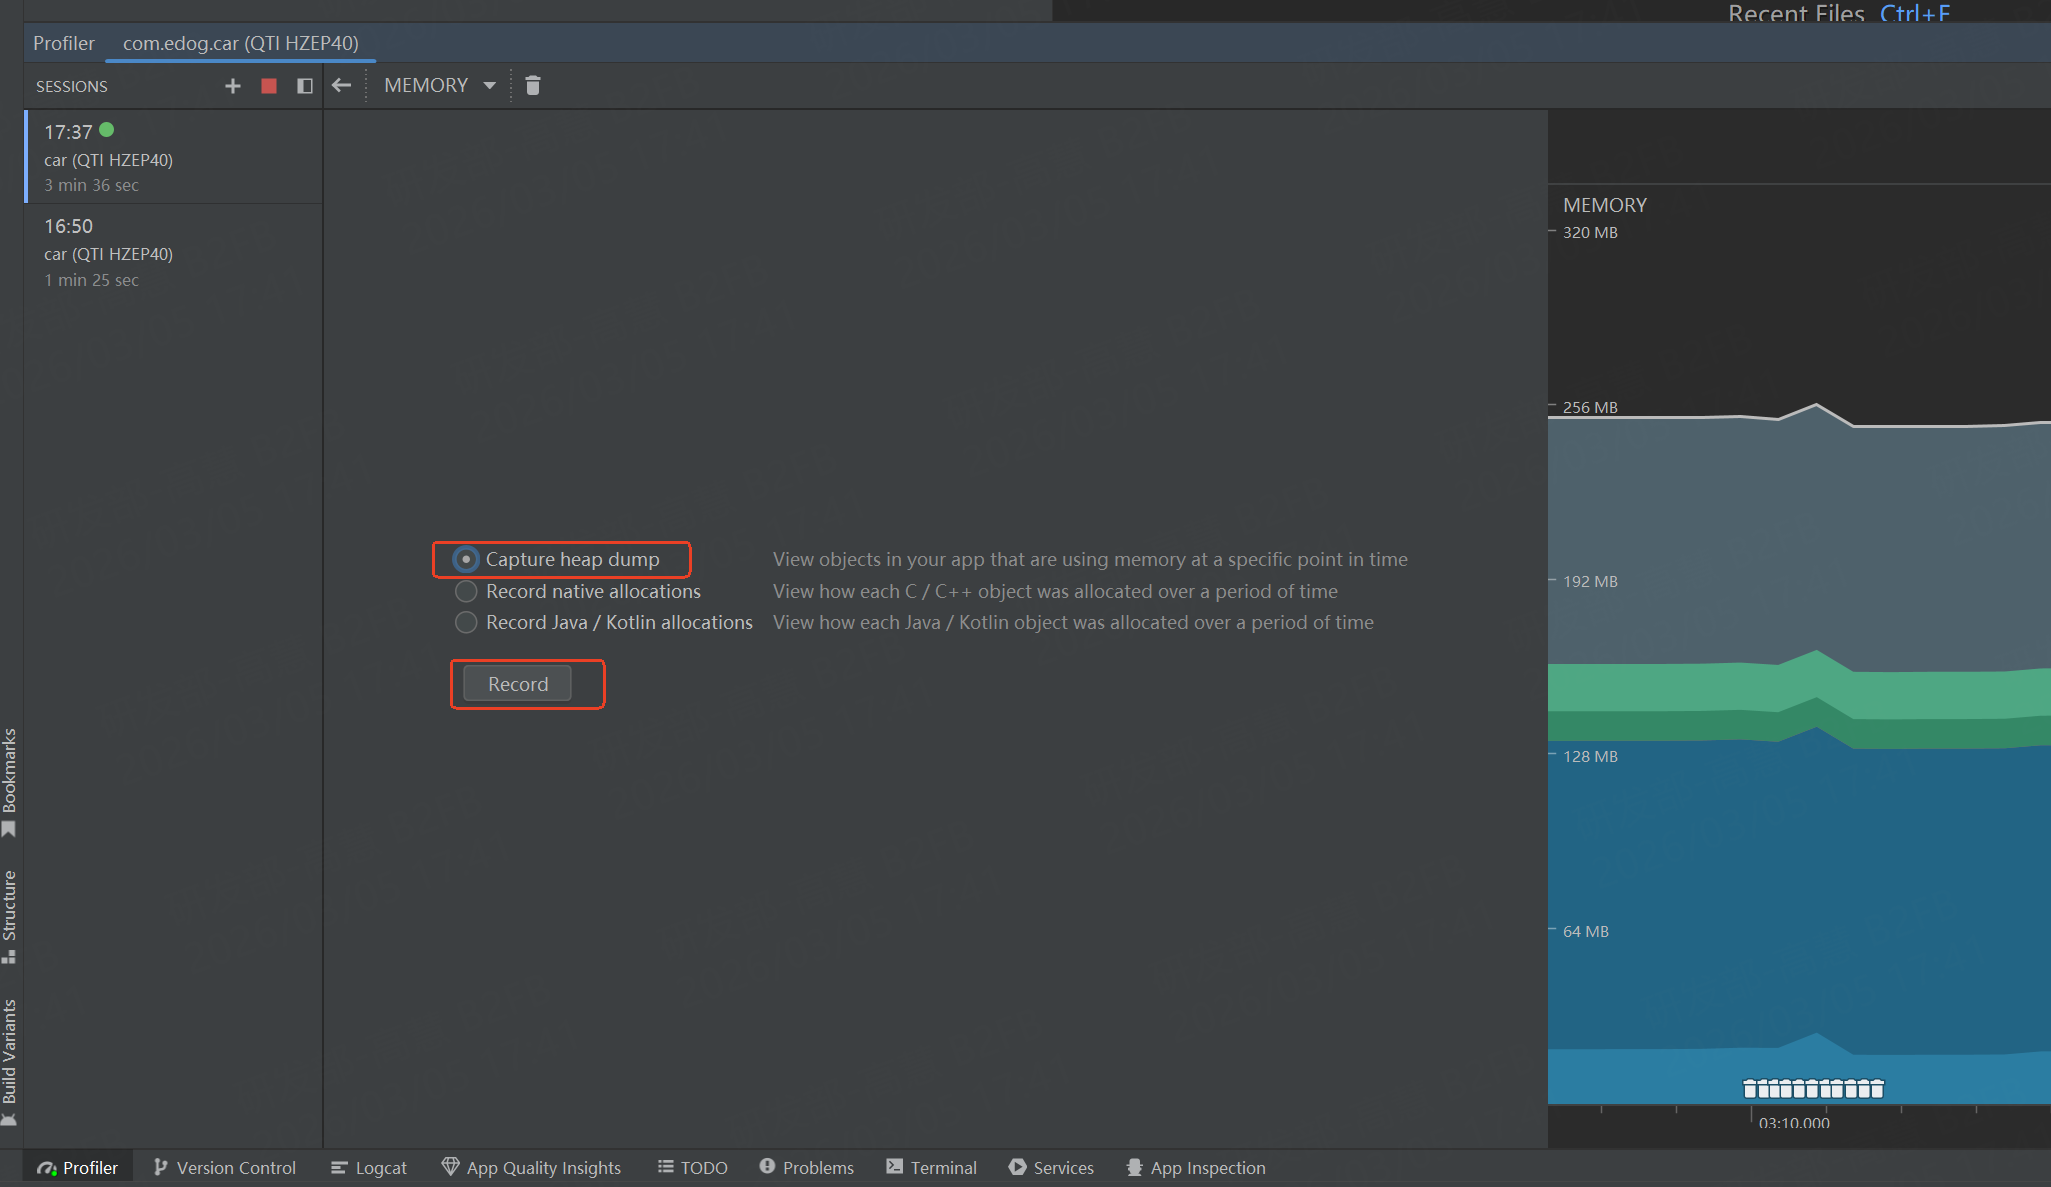Click the 1 min 25 sec duration text
The height and width of the screenshot is (1187, 2051).
pyautogui.click(x=91, y=280)
